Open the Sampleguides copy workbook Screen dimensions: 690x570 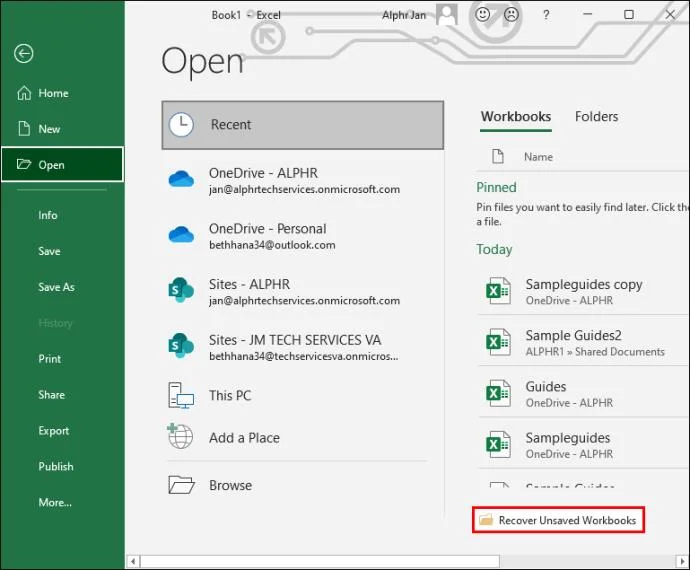(584, 291)
